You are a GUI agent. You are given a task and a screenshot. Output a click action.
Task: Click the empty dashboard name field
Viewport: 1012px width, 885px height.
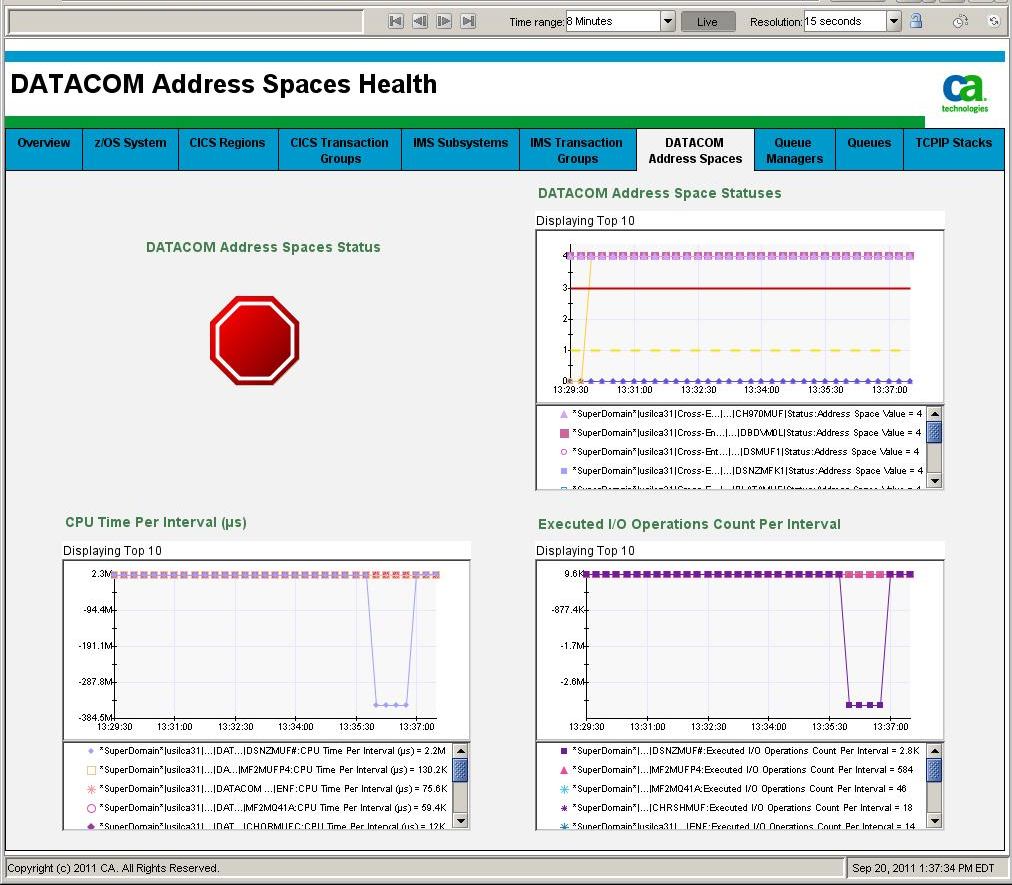[x=186, y=21]
